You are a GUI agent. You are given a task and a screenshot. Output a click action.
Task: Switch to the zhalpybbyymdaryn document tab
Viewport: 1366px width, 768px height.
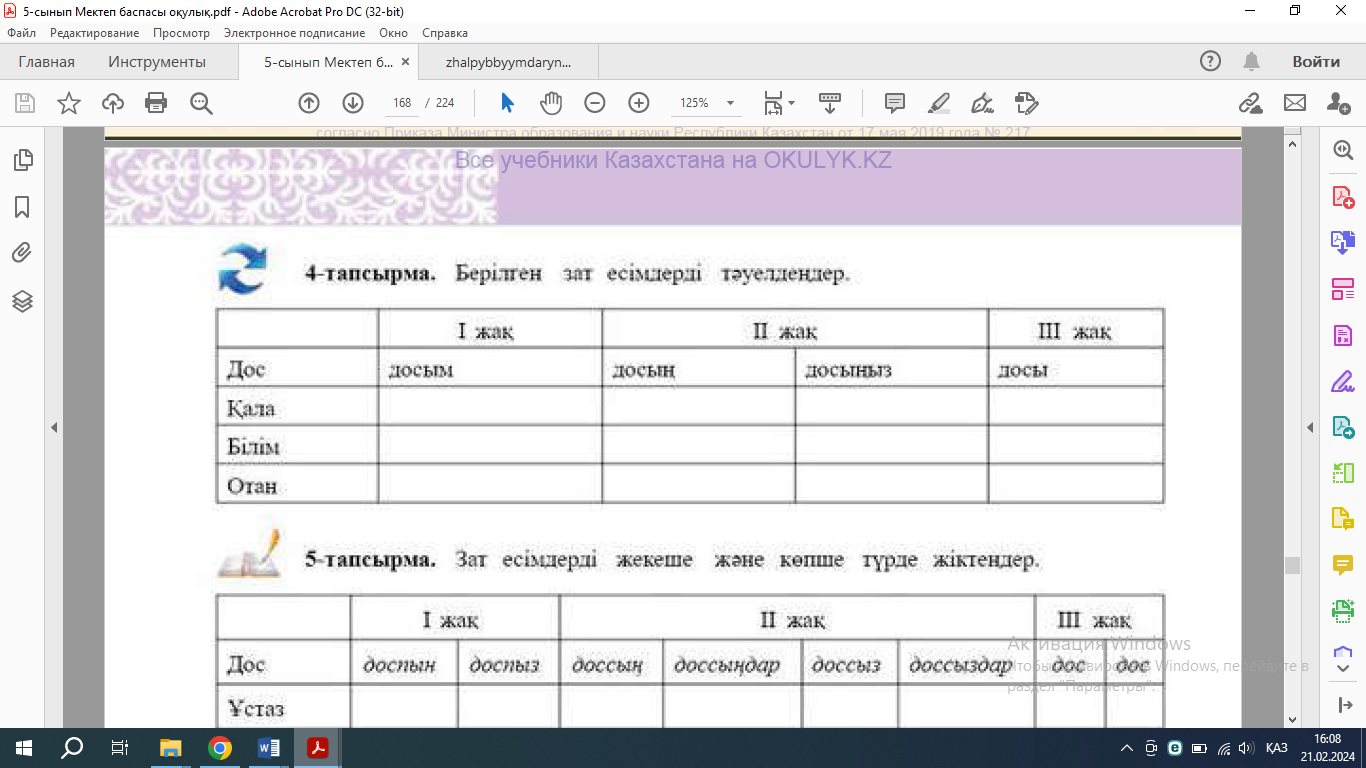pos(508,62)
